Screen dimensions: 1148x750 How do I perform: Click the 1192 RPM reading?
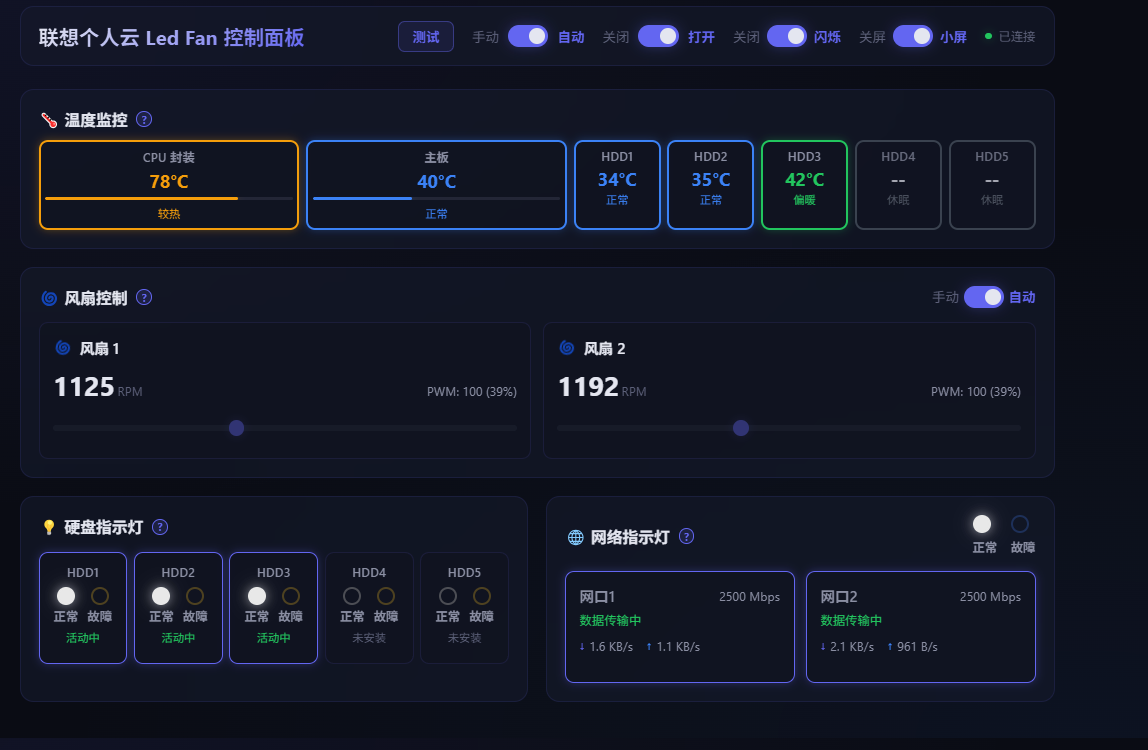[x=602, y=387]
